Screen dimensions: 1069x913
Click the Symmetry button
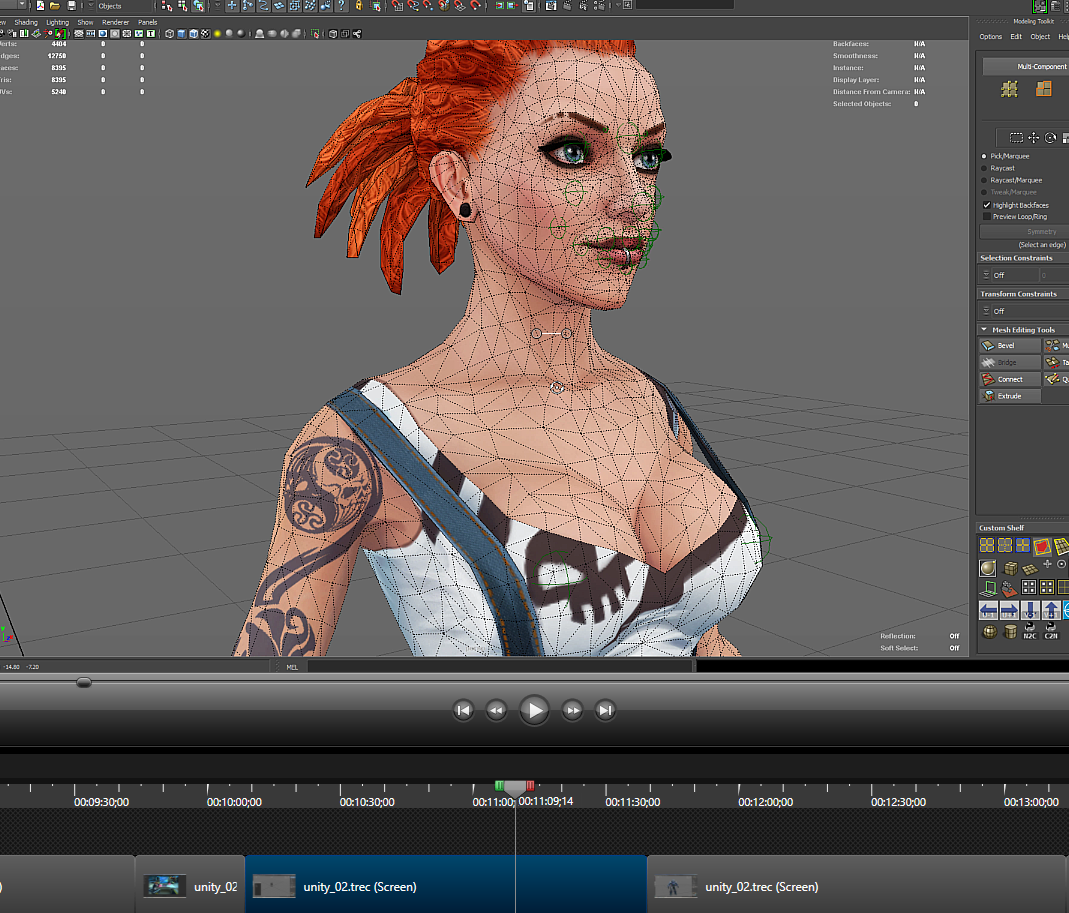(1024, 232)
